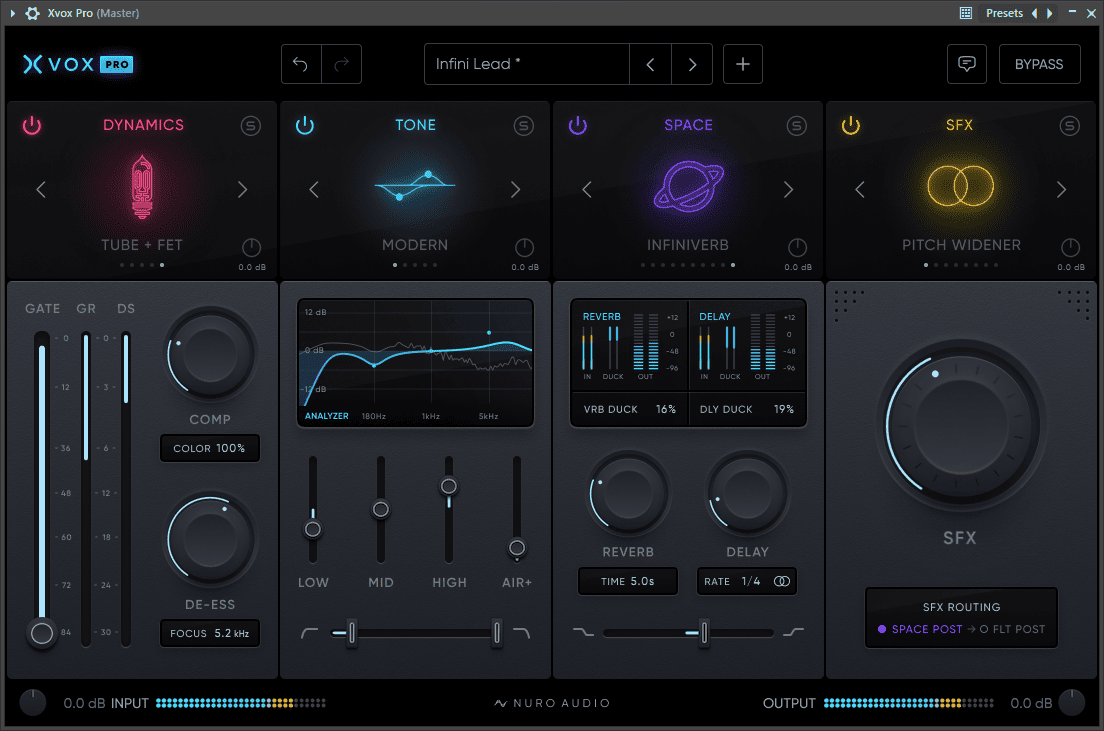This screenshot has width=1104, height=731.
Task: Solo the SFX module
Action: [1070, 126]
